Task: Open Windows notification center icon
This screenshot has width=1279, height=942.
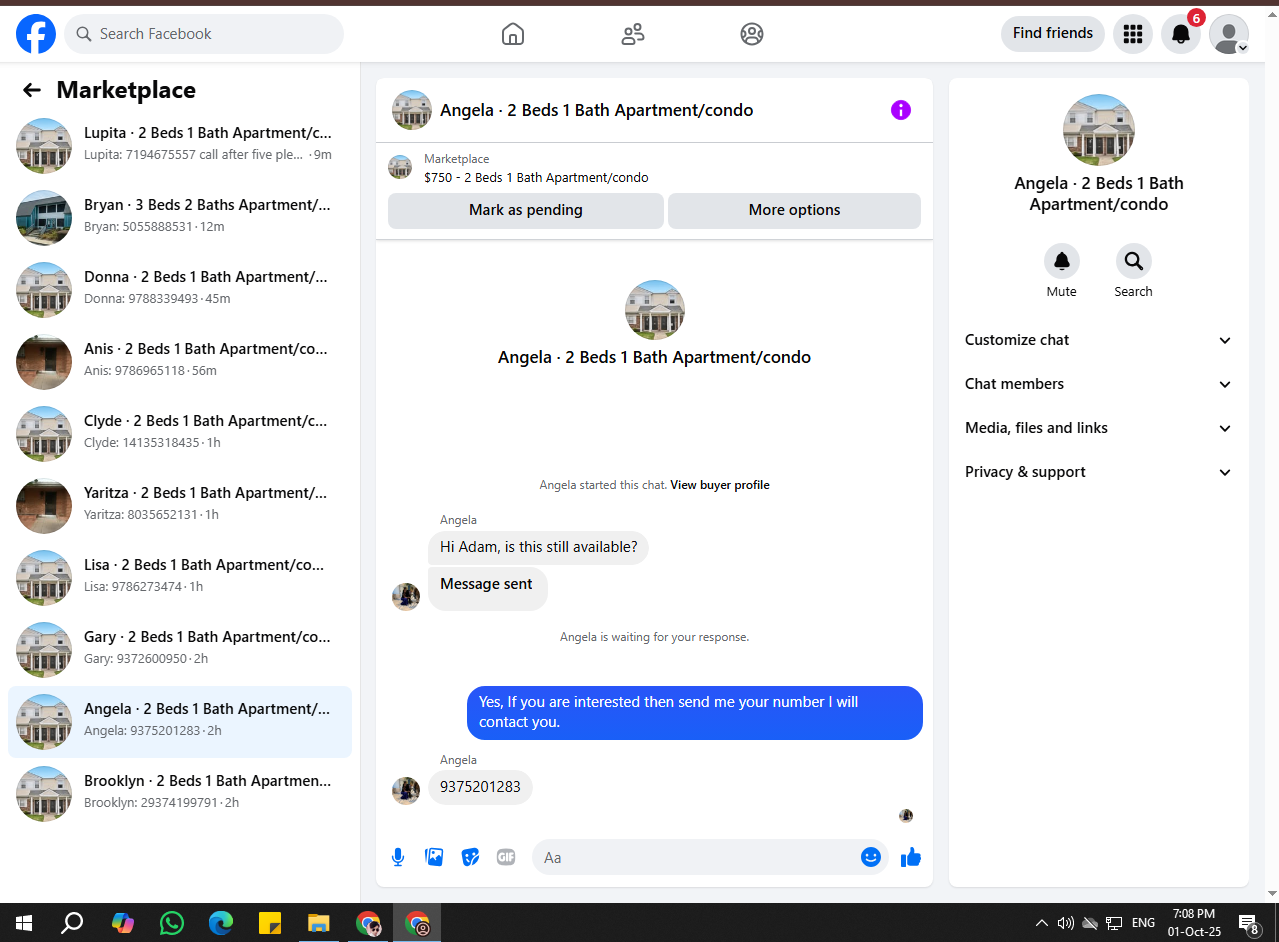Action: pyautogui.click(x=1248, y=923)
